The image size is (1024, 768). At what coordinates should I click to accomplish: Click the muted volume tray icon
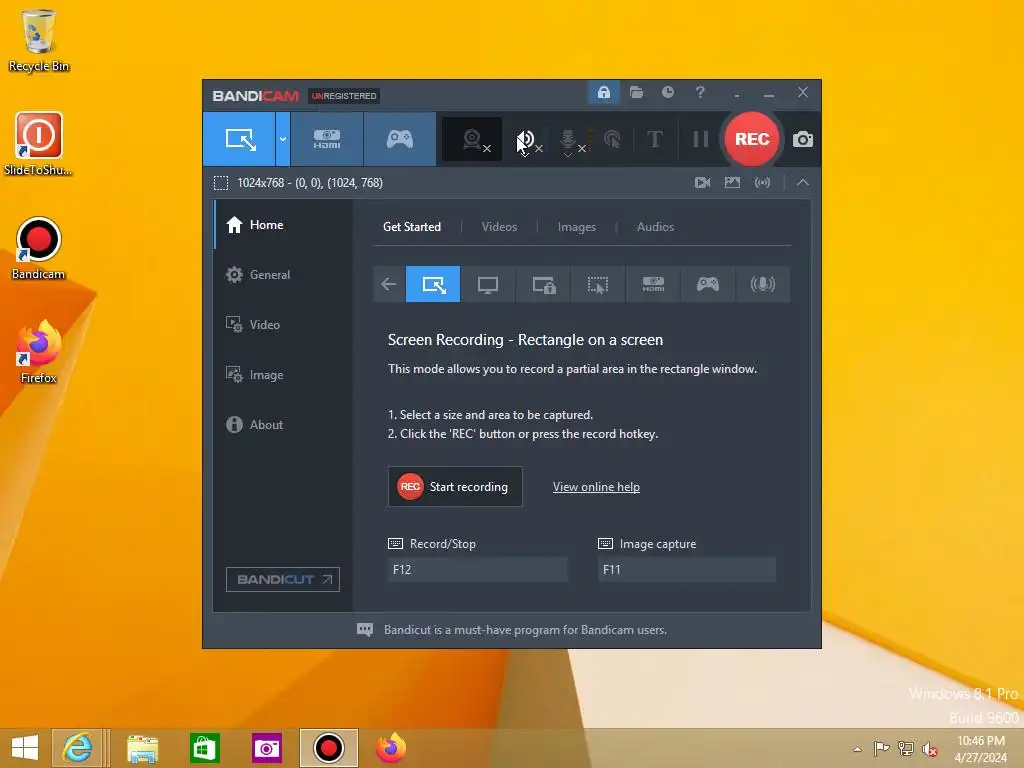[x=929, y=749]
